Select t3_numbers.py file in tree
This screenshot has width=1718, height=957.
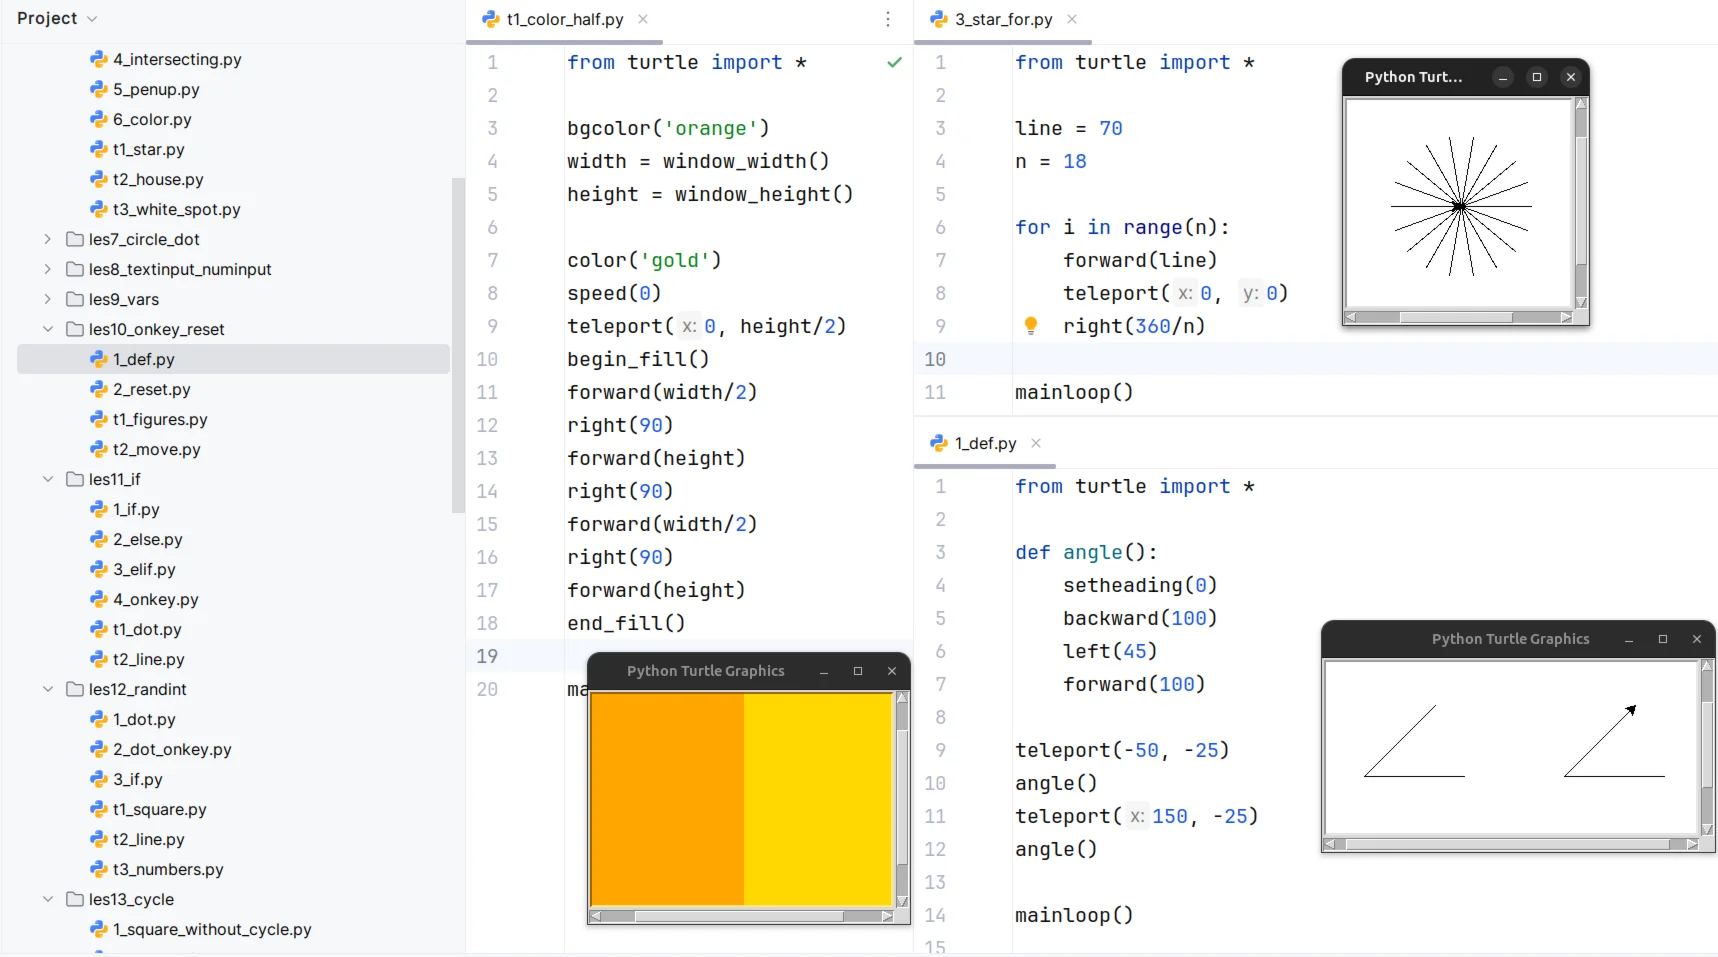167,869
